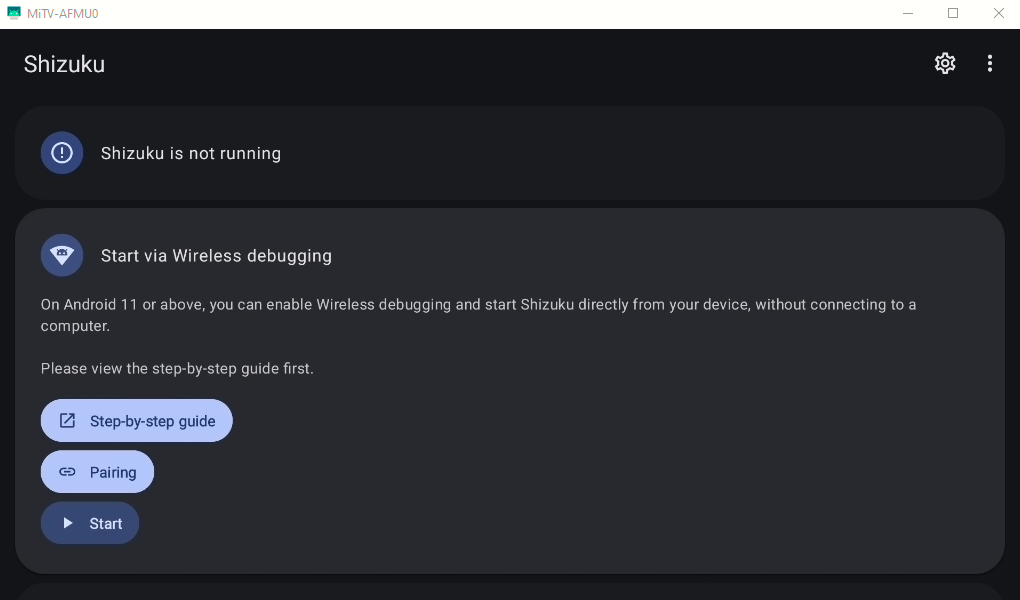The height and width of the screenshot is (600, 1020).
Task: Open Shizuku settings gear icon
Action: (x=945, y=63)
